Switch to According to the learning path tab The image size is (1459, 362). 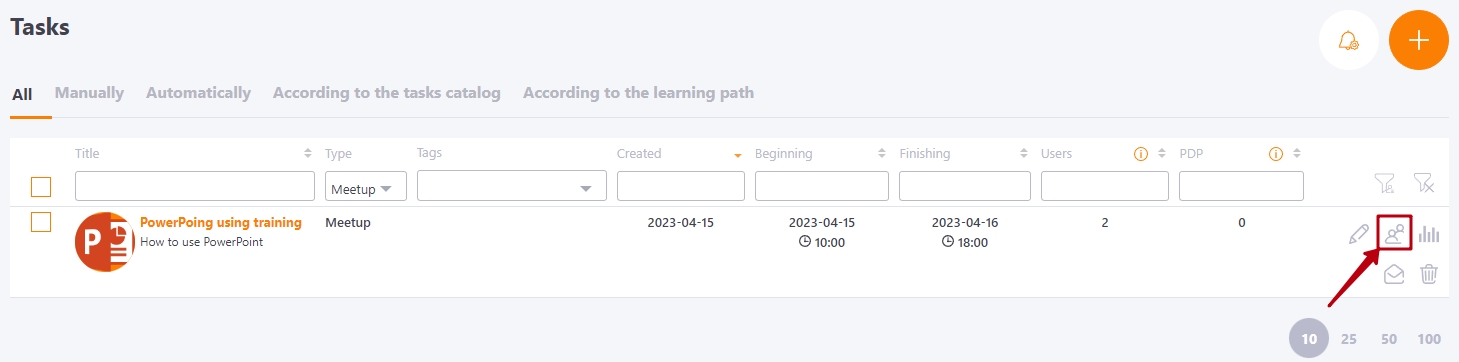pos(638,93)
